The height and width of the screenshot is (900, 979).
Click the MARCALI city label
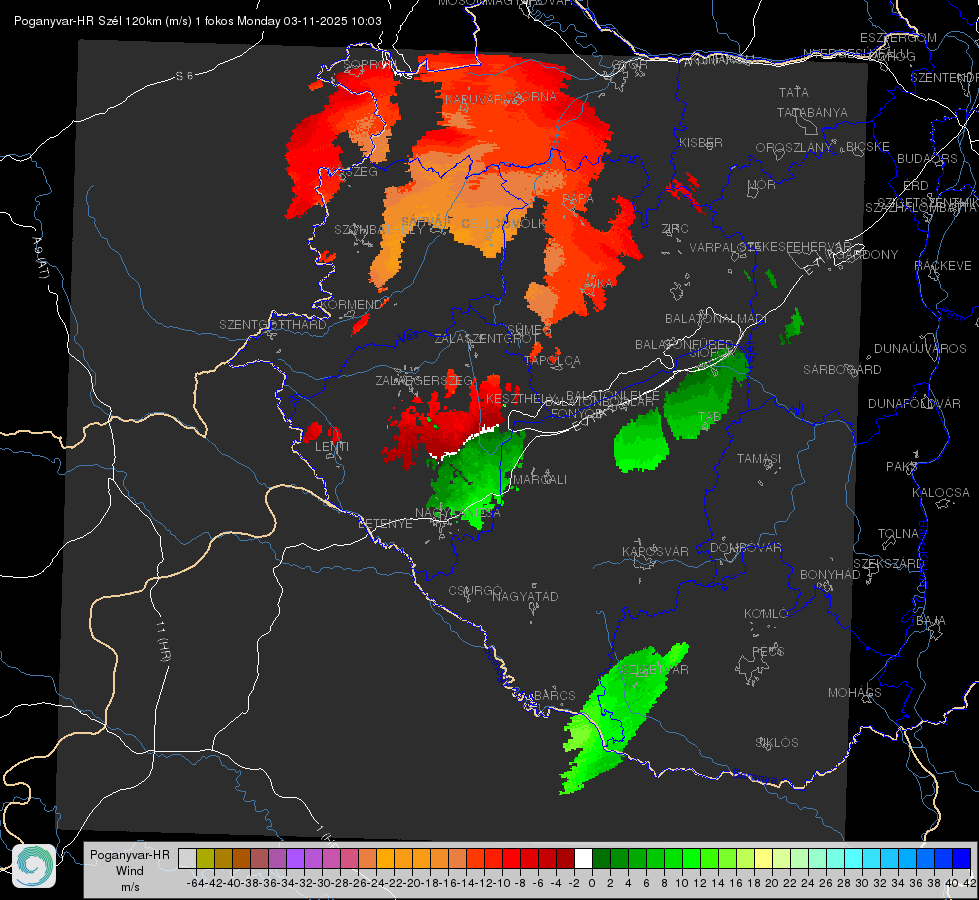pos(540,480)
